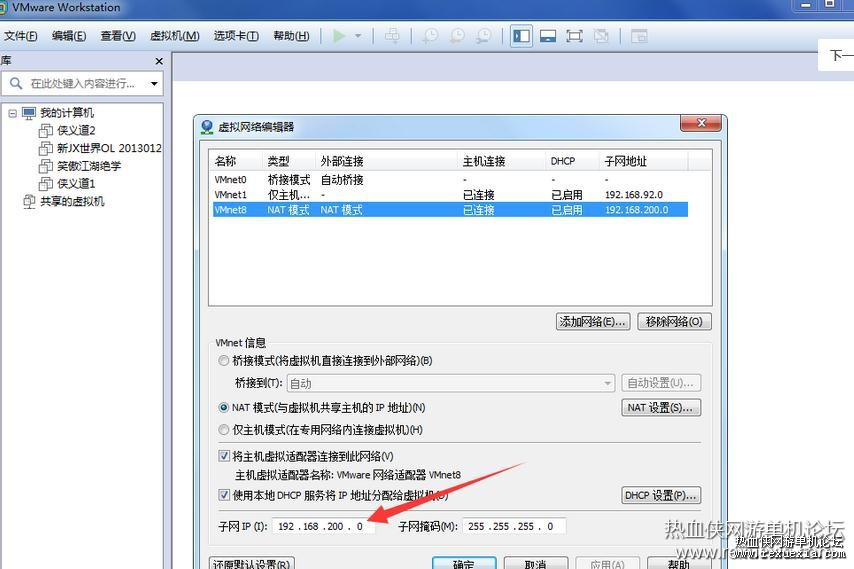854x569 pixels.
Task: Select the VMnet1 row in network list
Action: [450, 194]
